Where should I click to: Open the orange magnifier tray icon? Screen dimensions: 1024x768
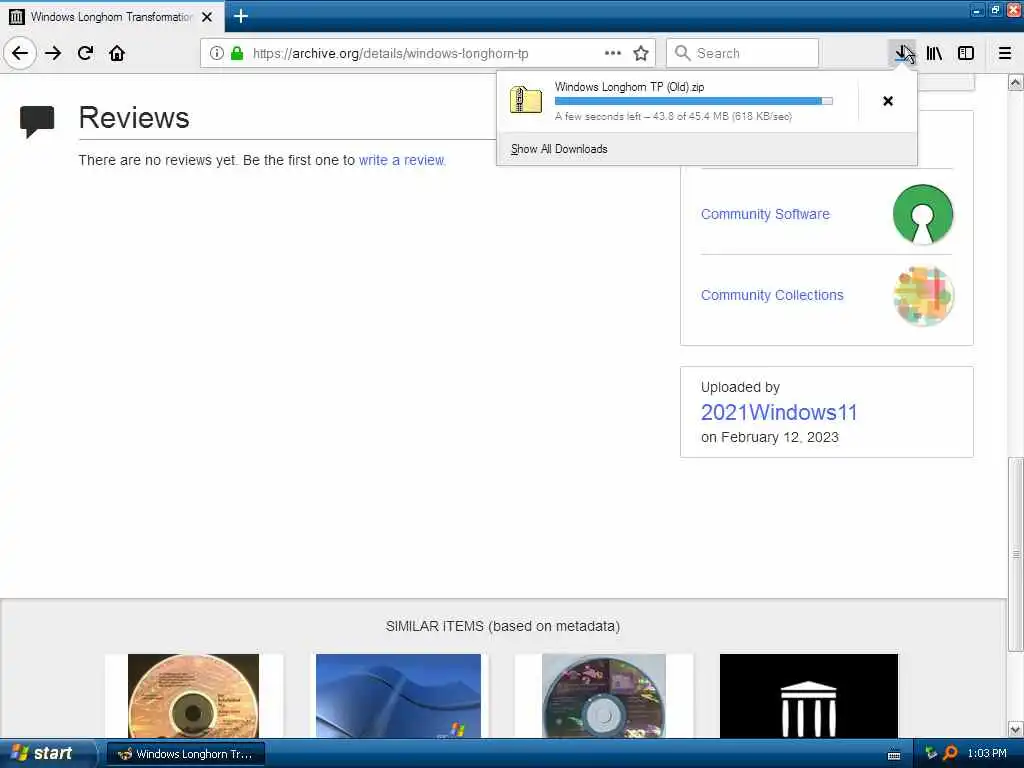[x=950, y=753]
